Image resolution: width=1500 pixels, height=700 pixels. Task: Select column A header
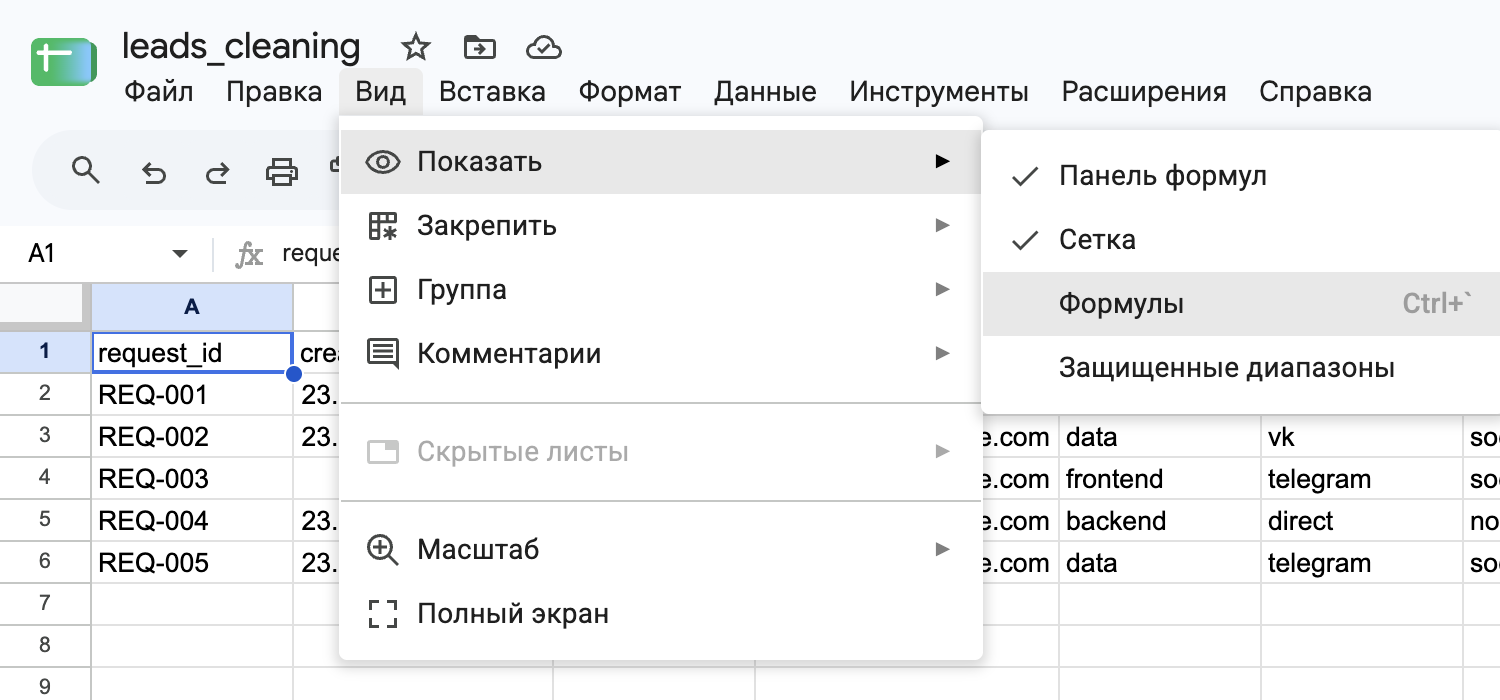[x=192, y=308]
